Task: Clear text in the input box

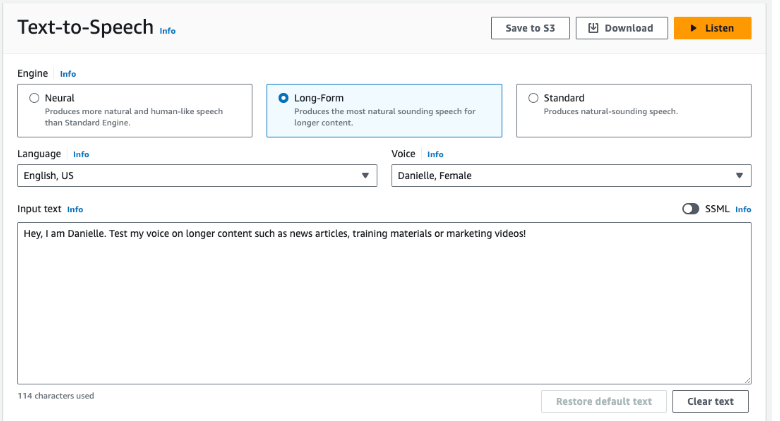Action: tap(710, 401)
